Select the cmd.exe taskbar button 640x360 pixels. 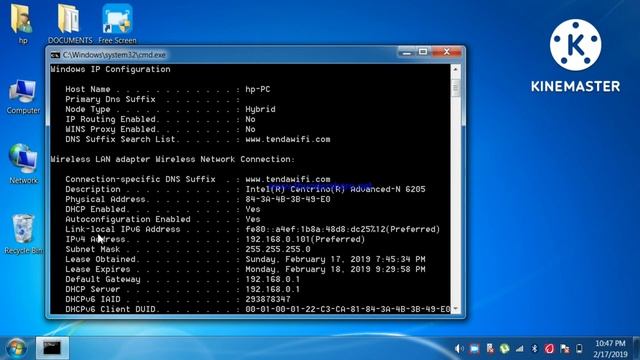pos(52,348)
